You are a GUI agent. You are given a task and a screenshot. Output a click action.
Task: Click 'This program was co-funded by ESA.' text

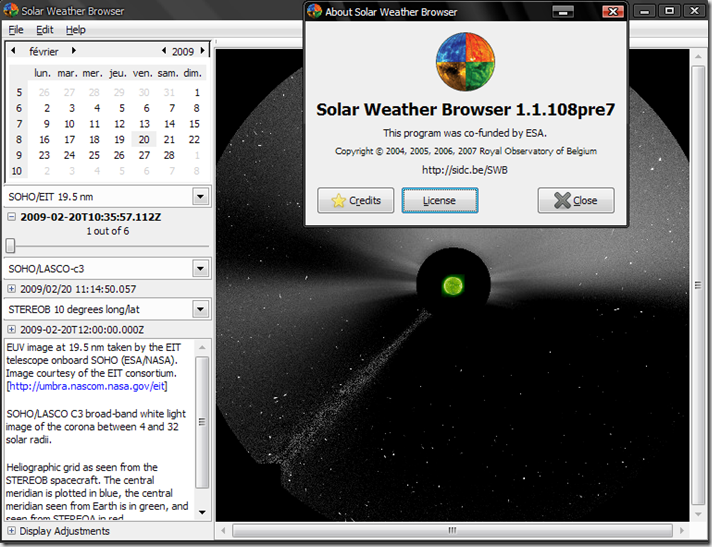465,133
